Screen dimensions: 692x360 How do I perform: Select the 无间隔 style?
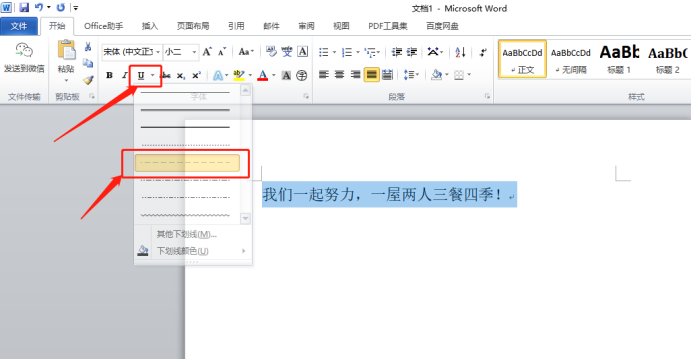coord(571,59)
